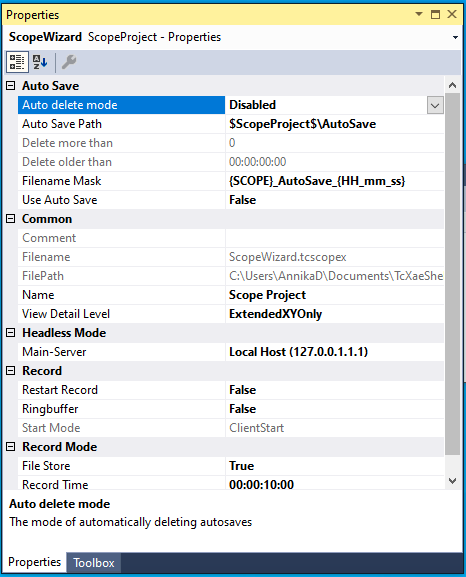Screen dimensions: 466x577
Task: Switch to Categorized view icon
Action: point(17,62)
